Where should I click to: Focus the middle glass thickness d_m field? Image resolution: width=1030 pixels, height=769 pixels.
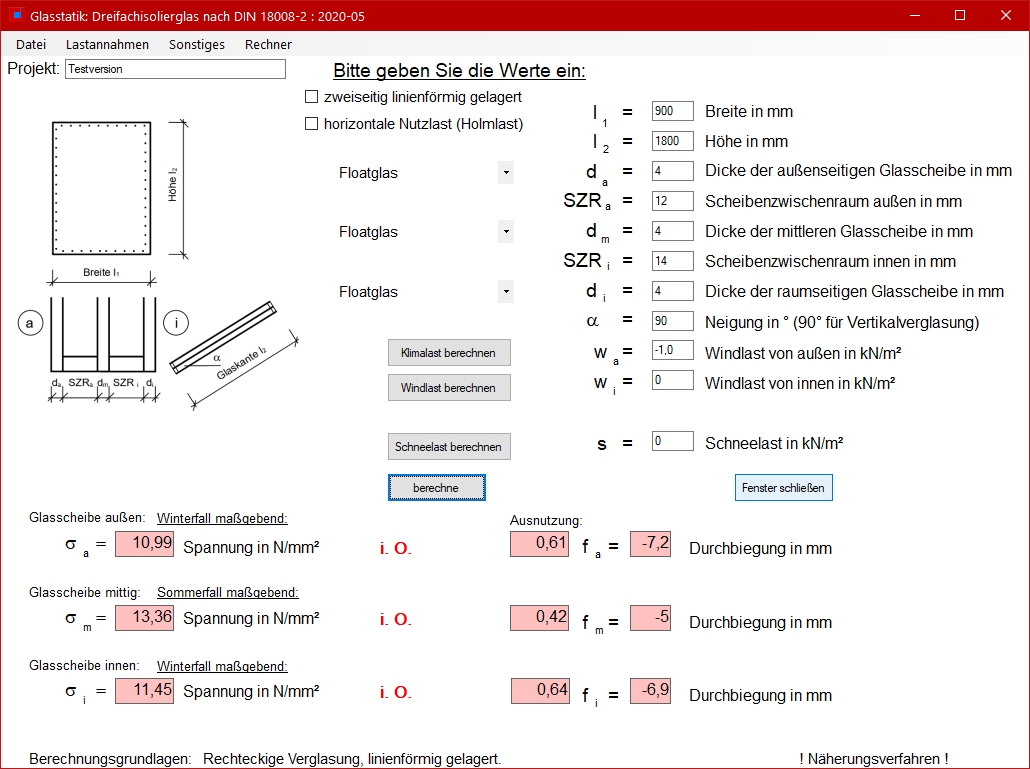point(673,231)
